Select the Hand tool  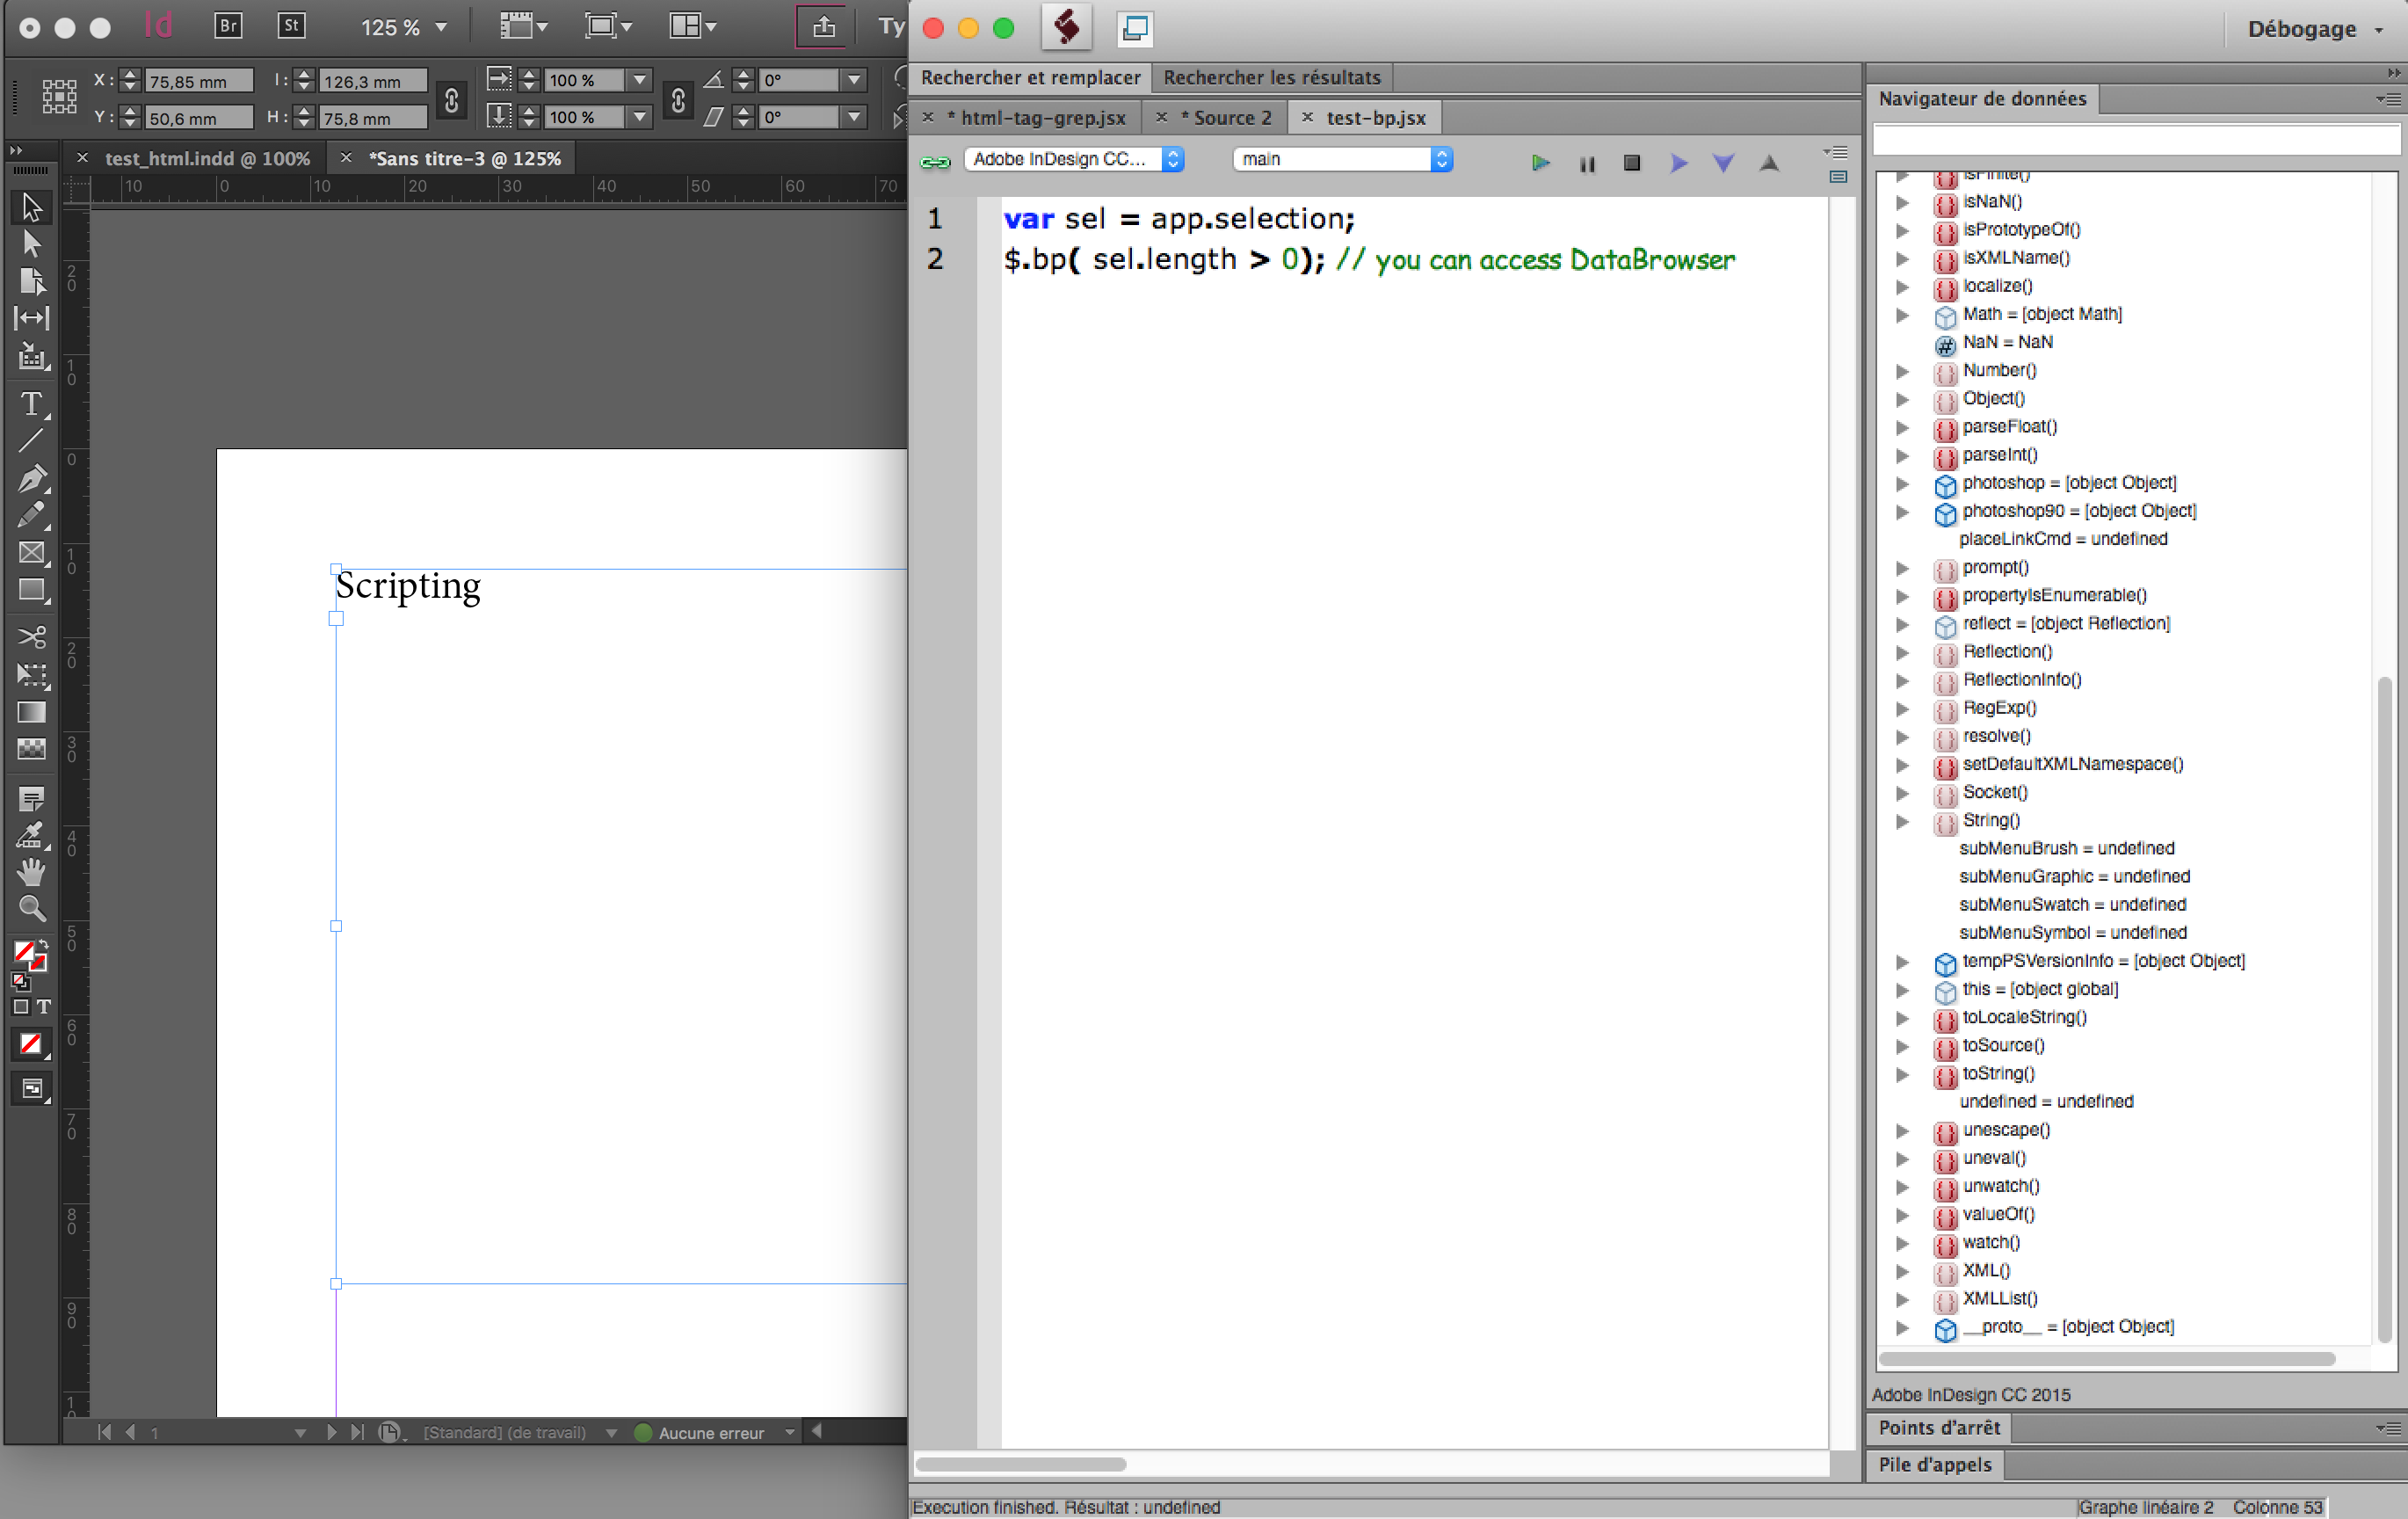(32, 872)
